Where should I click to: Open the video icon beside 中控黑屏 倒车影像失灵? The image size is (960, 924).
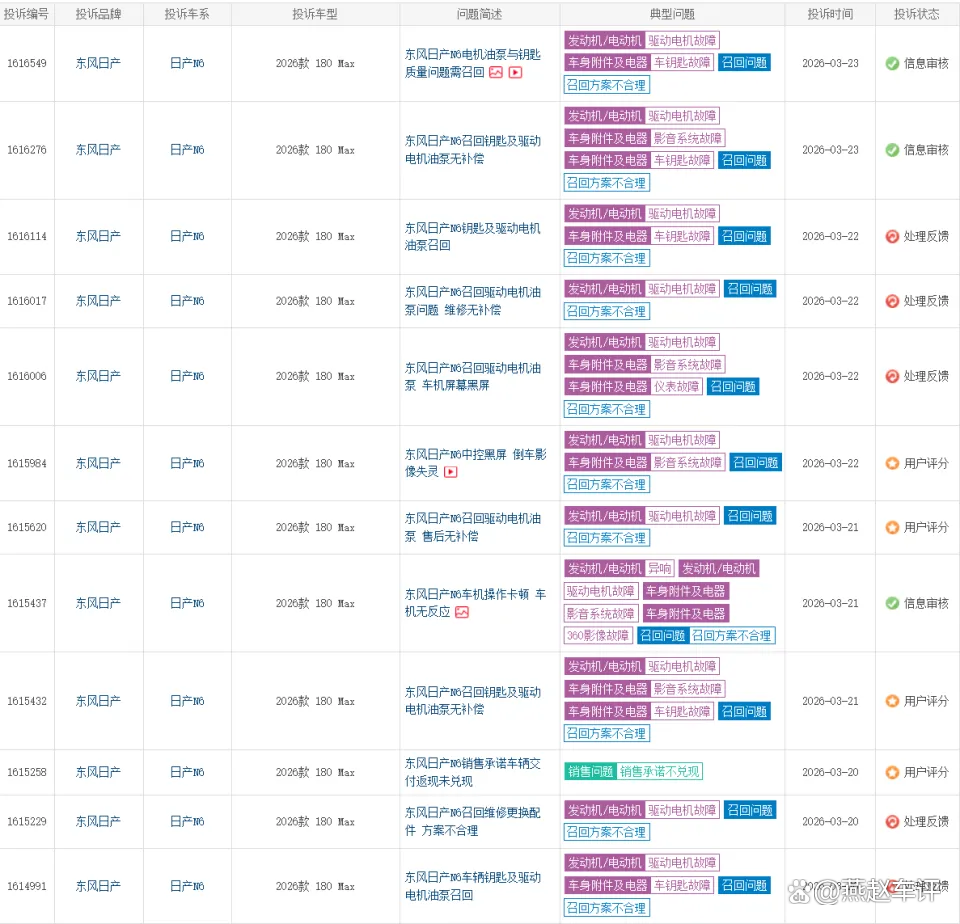tap(451, 472)
